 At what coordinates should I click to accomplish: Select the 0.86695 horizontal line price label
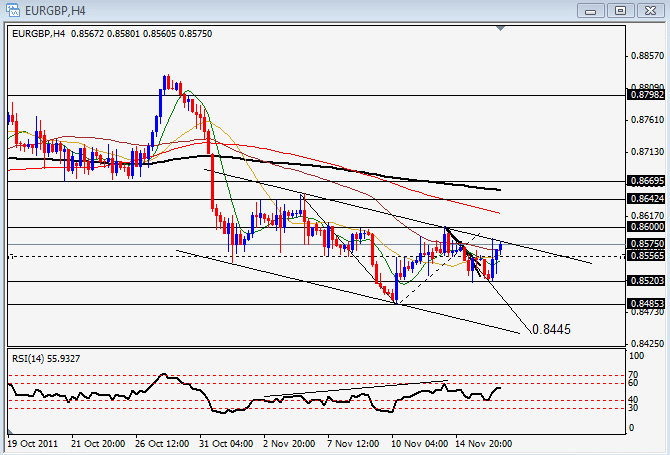(647, 181)
